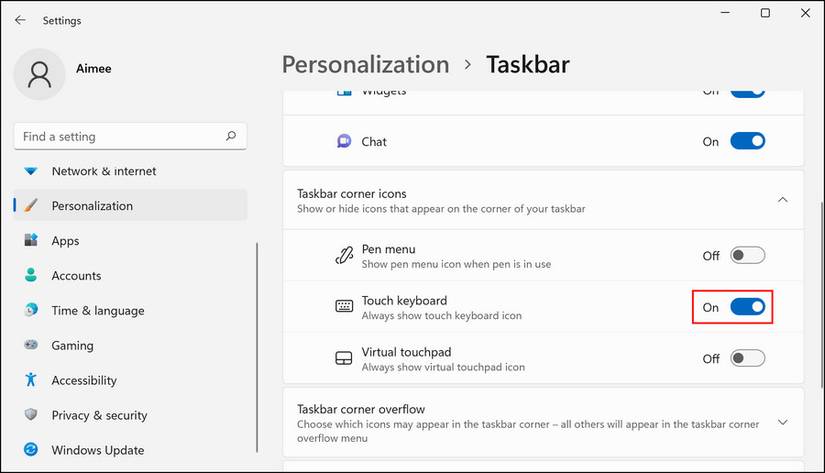Click the Taskbar corner overflow heading
The image size is (825, 473).
(x=361, y=409)
